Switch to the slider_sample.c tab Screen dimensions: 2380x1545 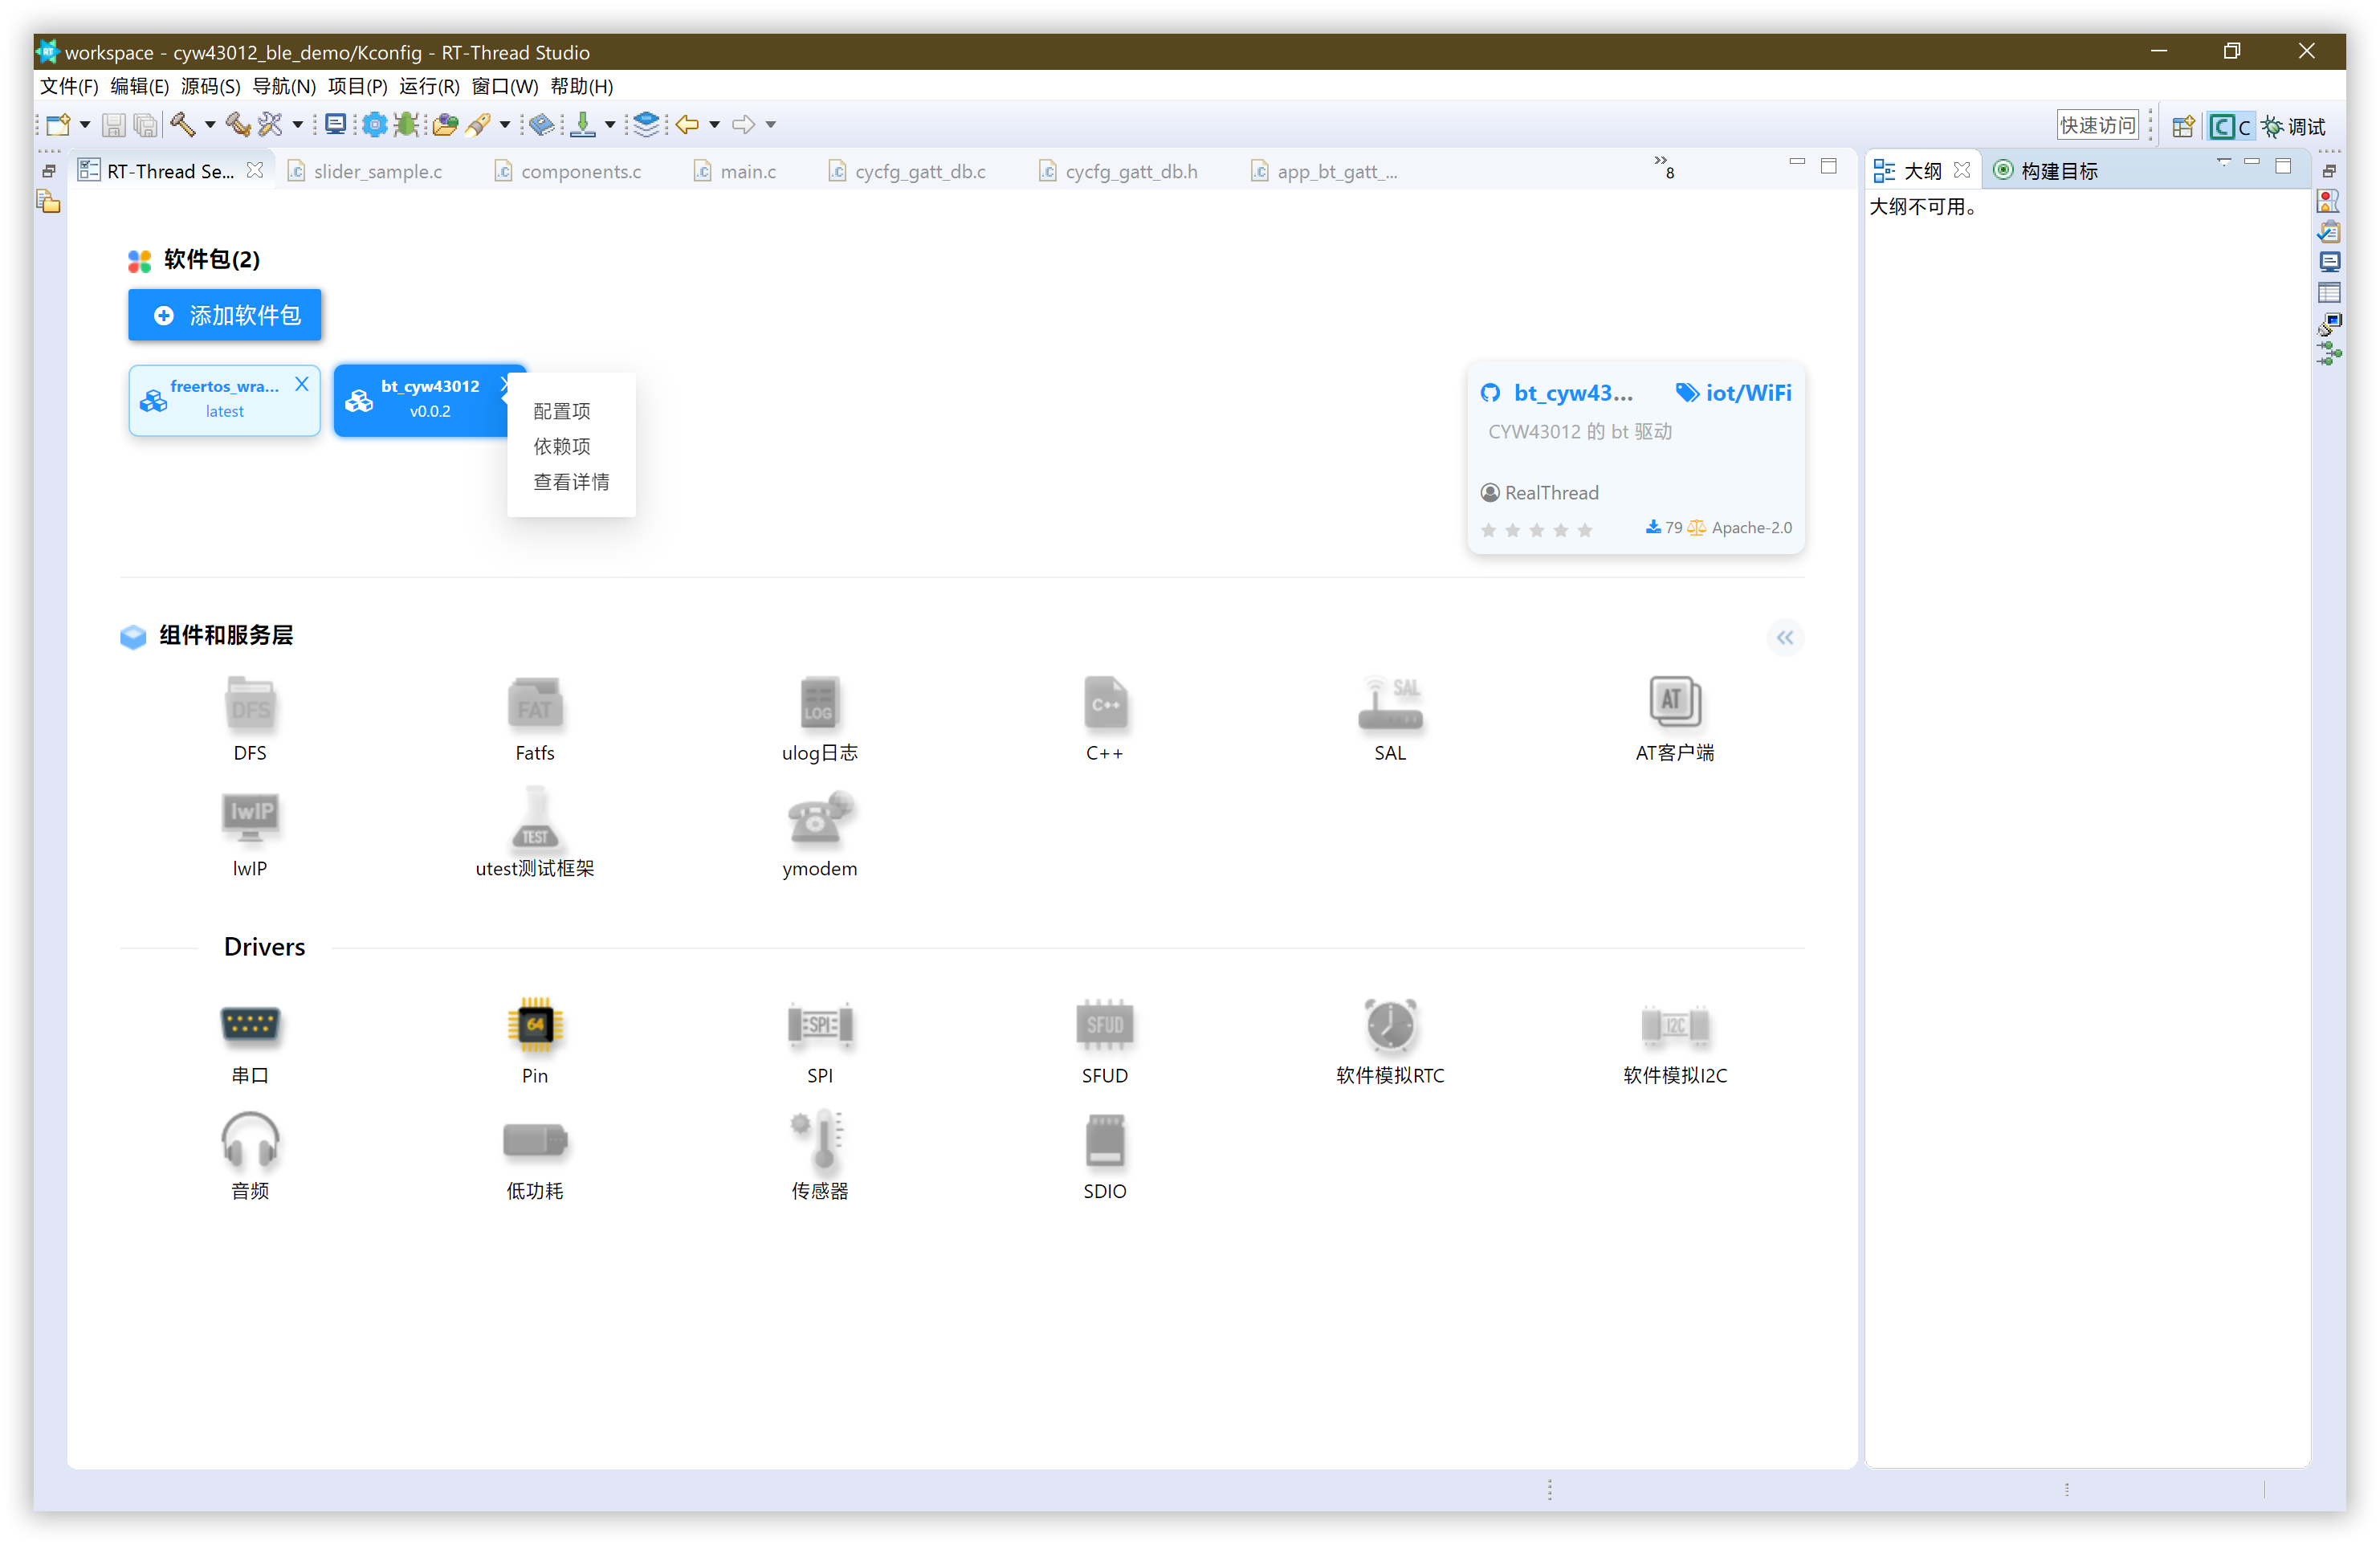click(x=366, y=172)
